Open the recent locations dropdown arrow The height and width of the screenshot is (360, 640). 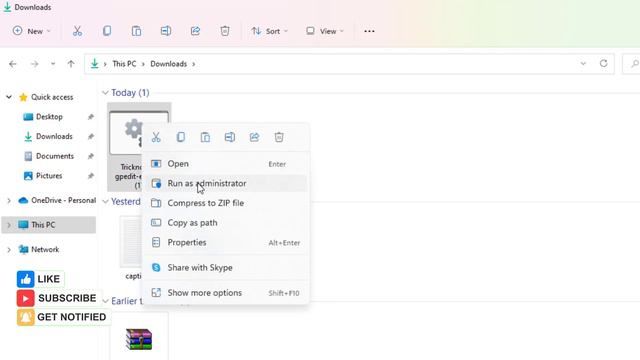click(53, 64)
